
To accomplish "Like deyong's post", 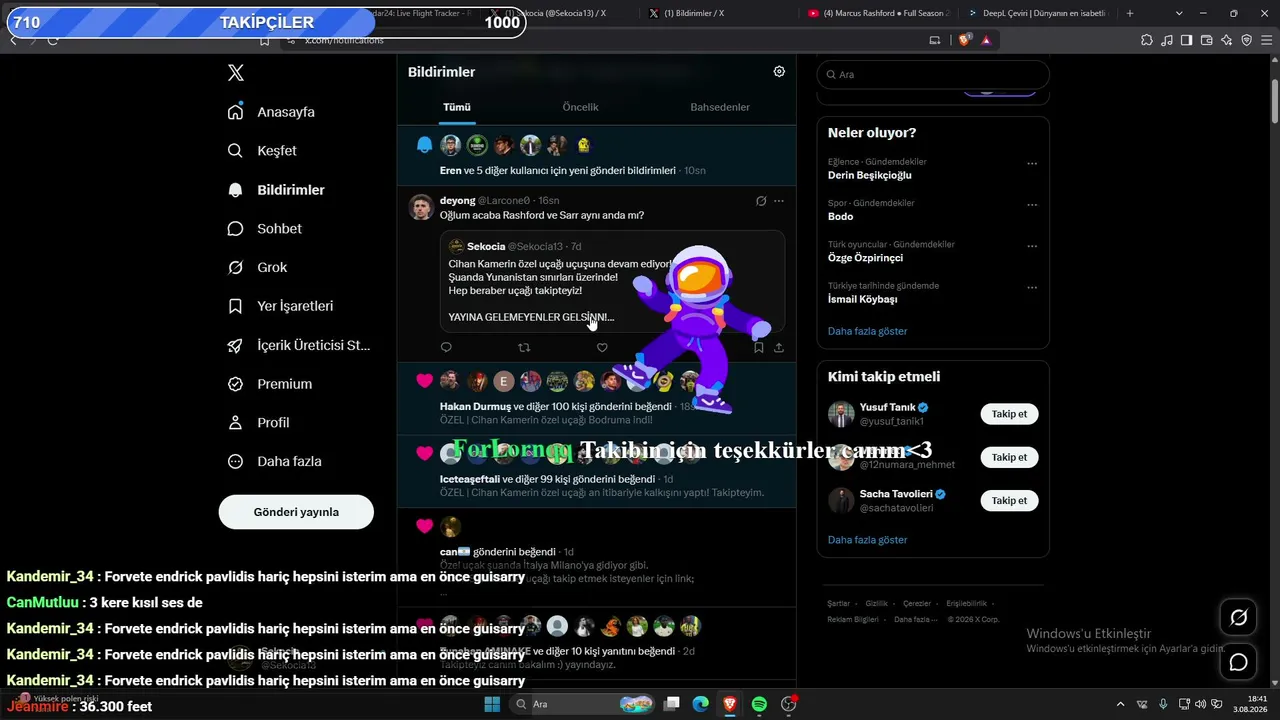I will [602, 348].
